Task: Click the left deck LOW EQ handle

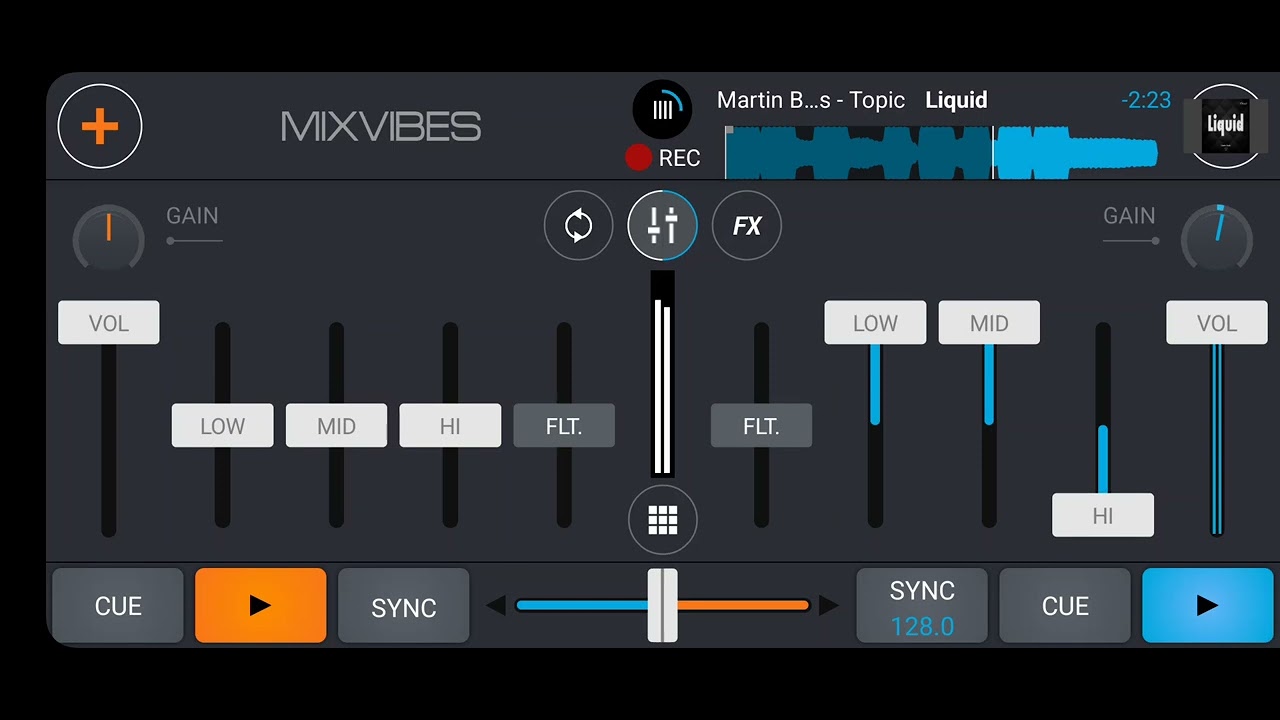Action: pos(222,426)
